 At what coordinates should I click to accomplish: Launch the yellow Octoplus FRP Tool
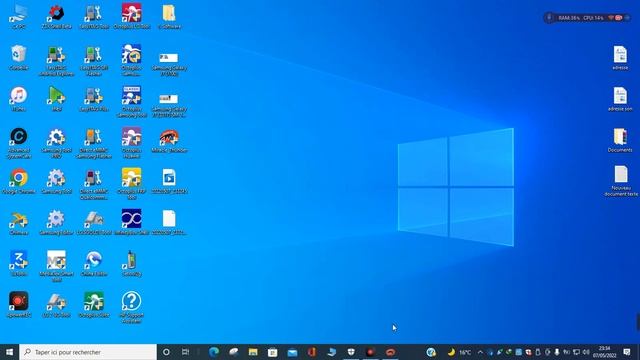[x=131, y=184]
